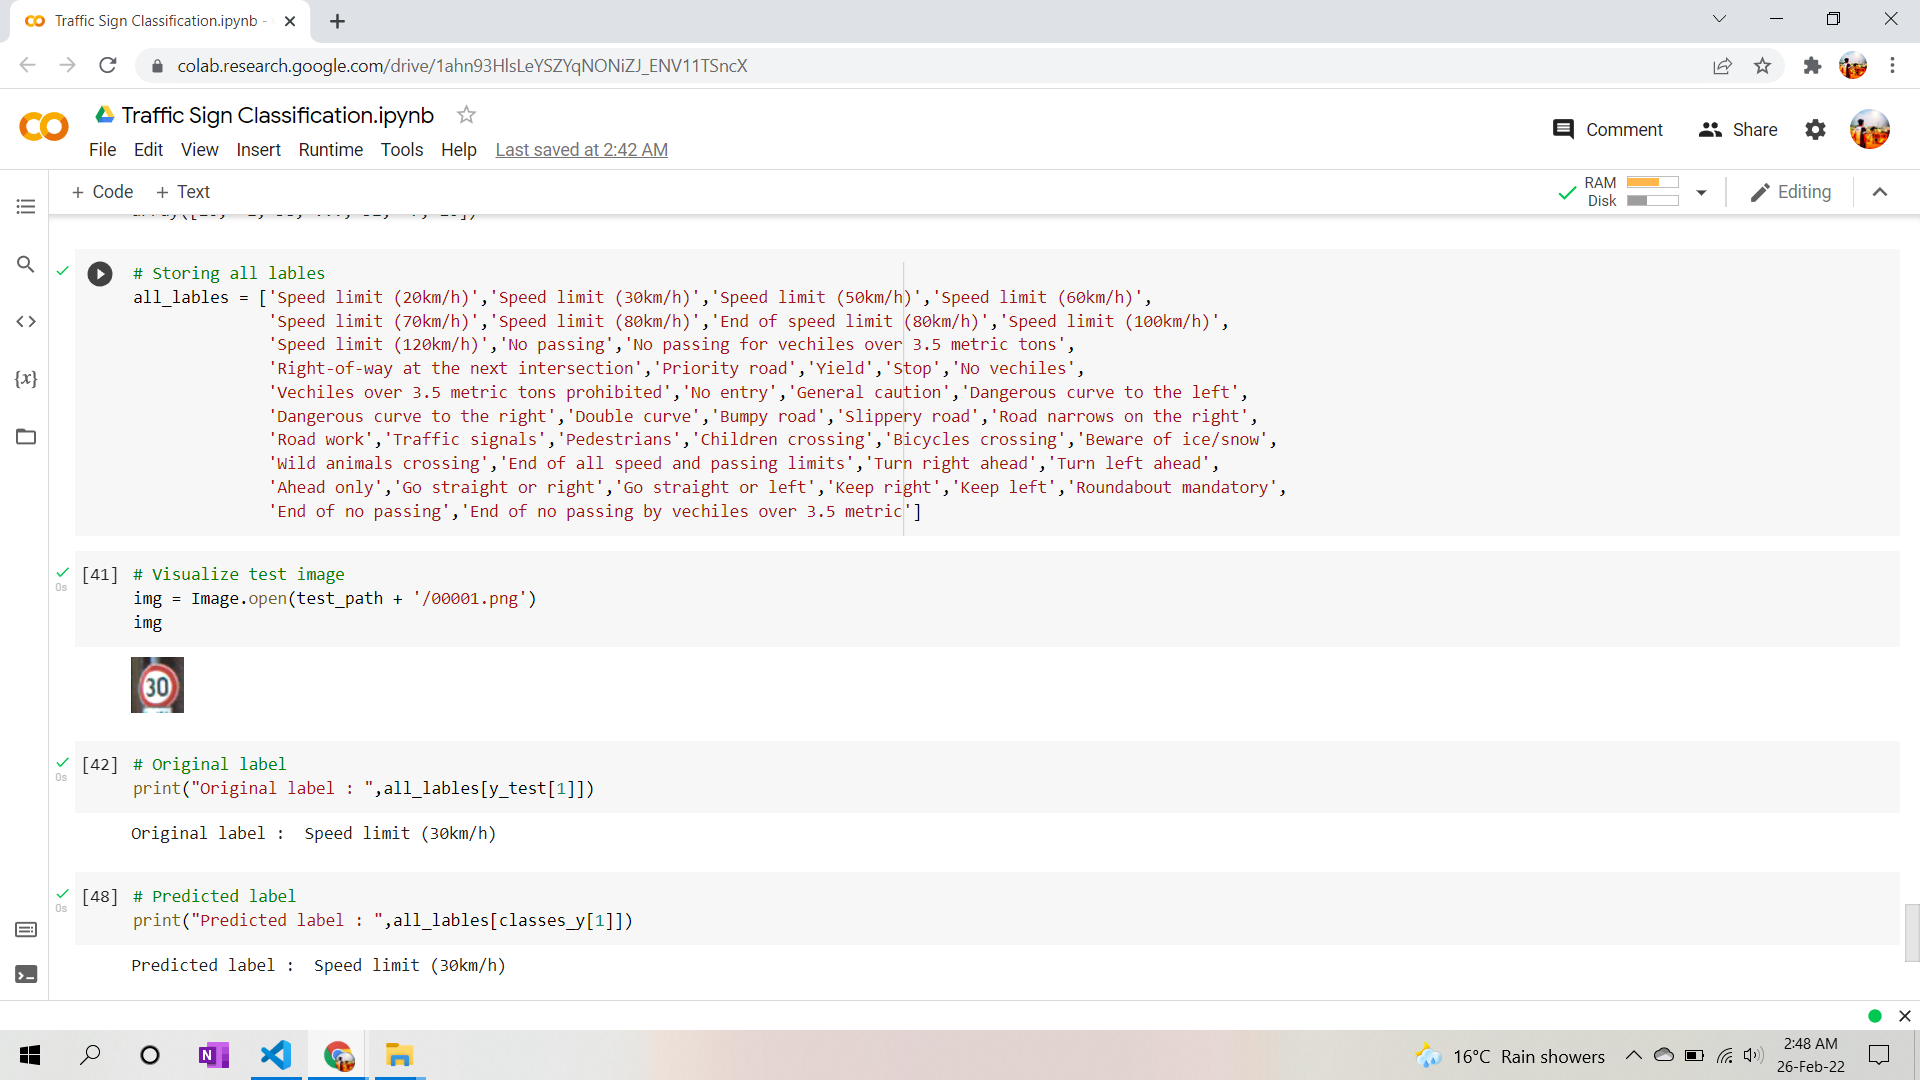Open the command palette icon
Screen dimensions: 1920x1080
[26, 930]
